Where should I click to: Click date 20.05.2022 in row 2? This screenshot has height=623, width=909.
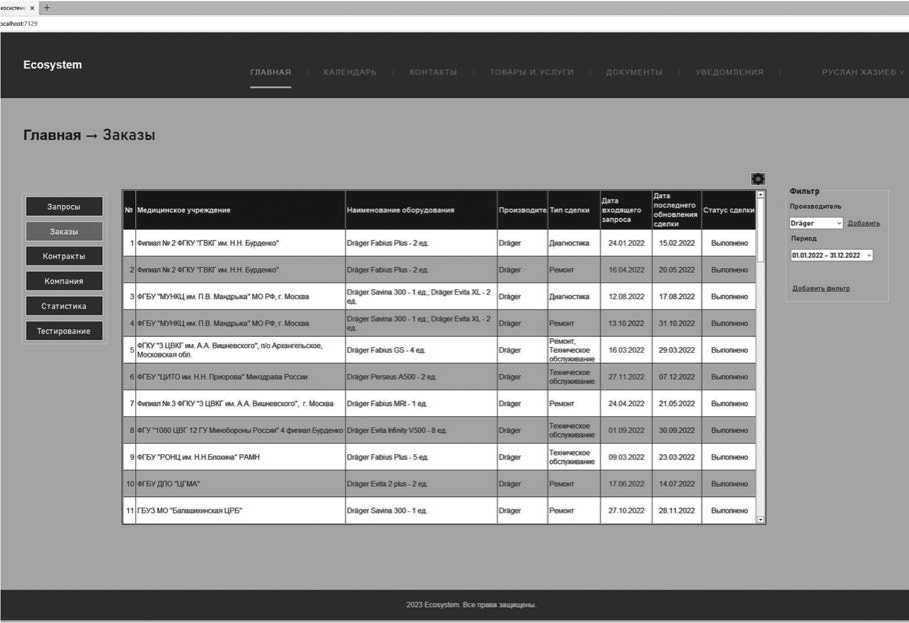click(677, 270)
